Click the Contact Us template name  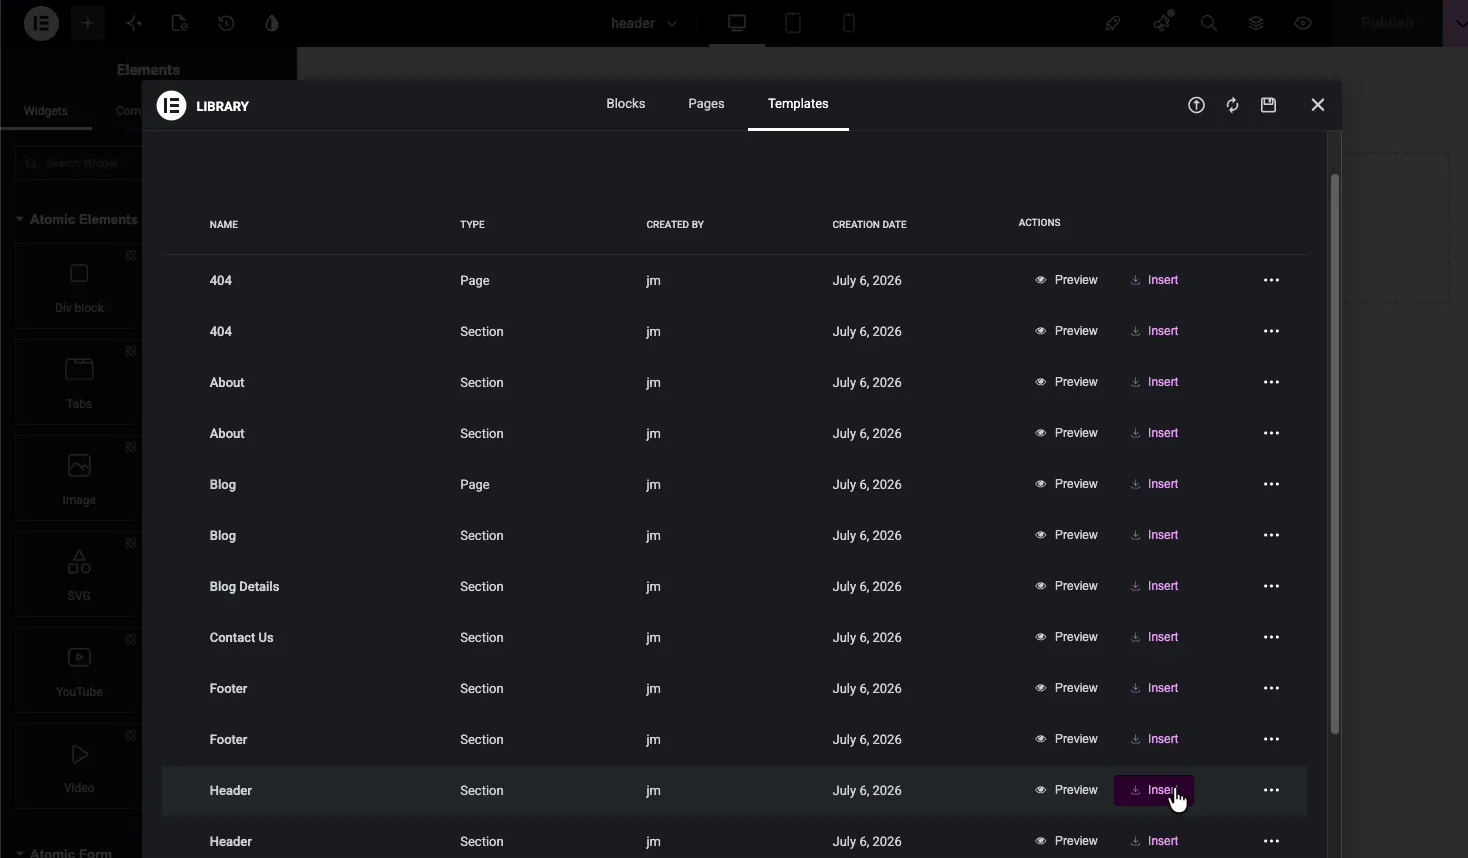click(x=242, y=637)
